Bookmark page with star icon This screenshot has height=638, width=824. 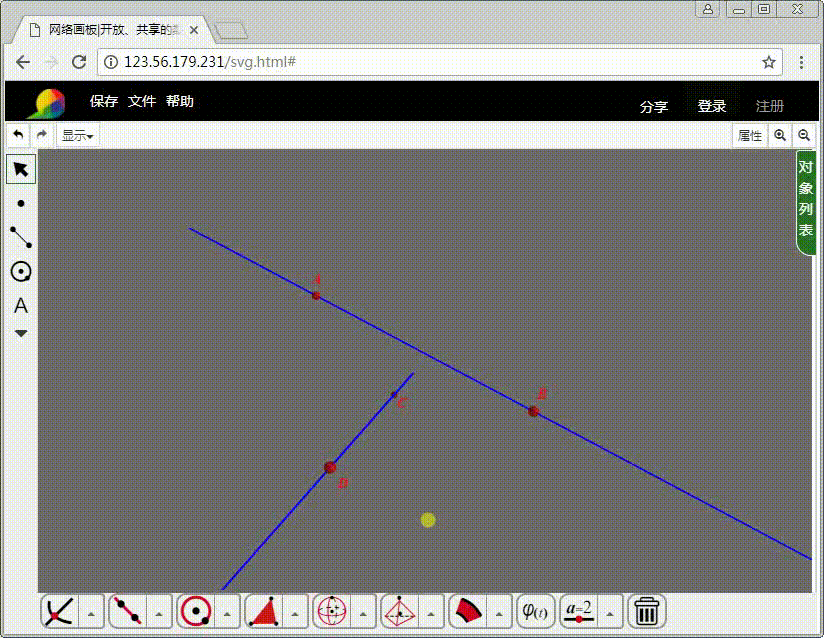[x=769, y=62]
